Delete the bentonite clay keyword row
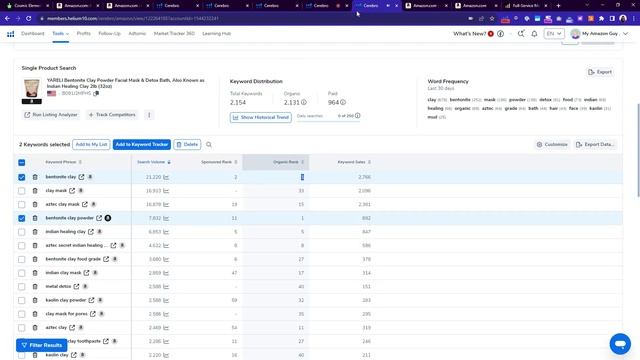 [35, 177]
